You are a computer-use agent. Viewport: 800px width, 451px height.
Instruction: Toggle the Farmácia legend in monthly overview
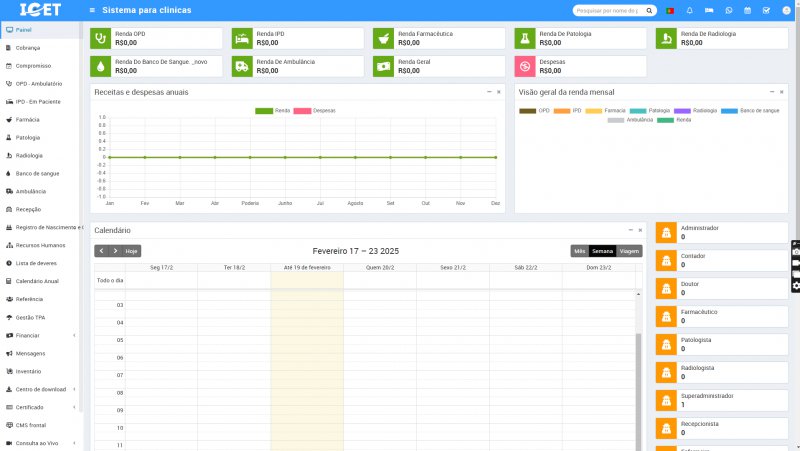606,110
